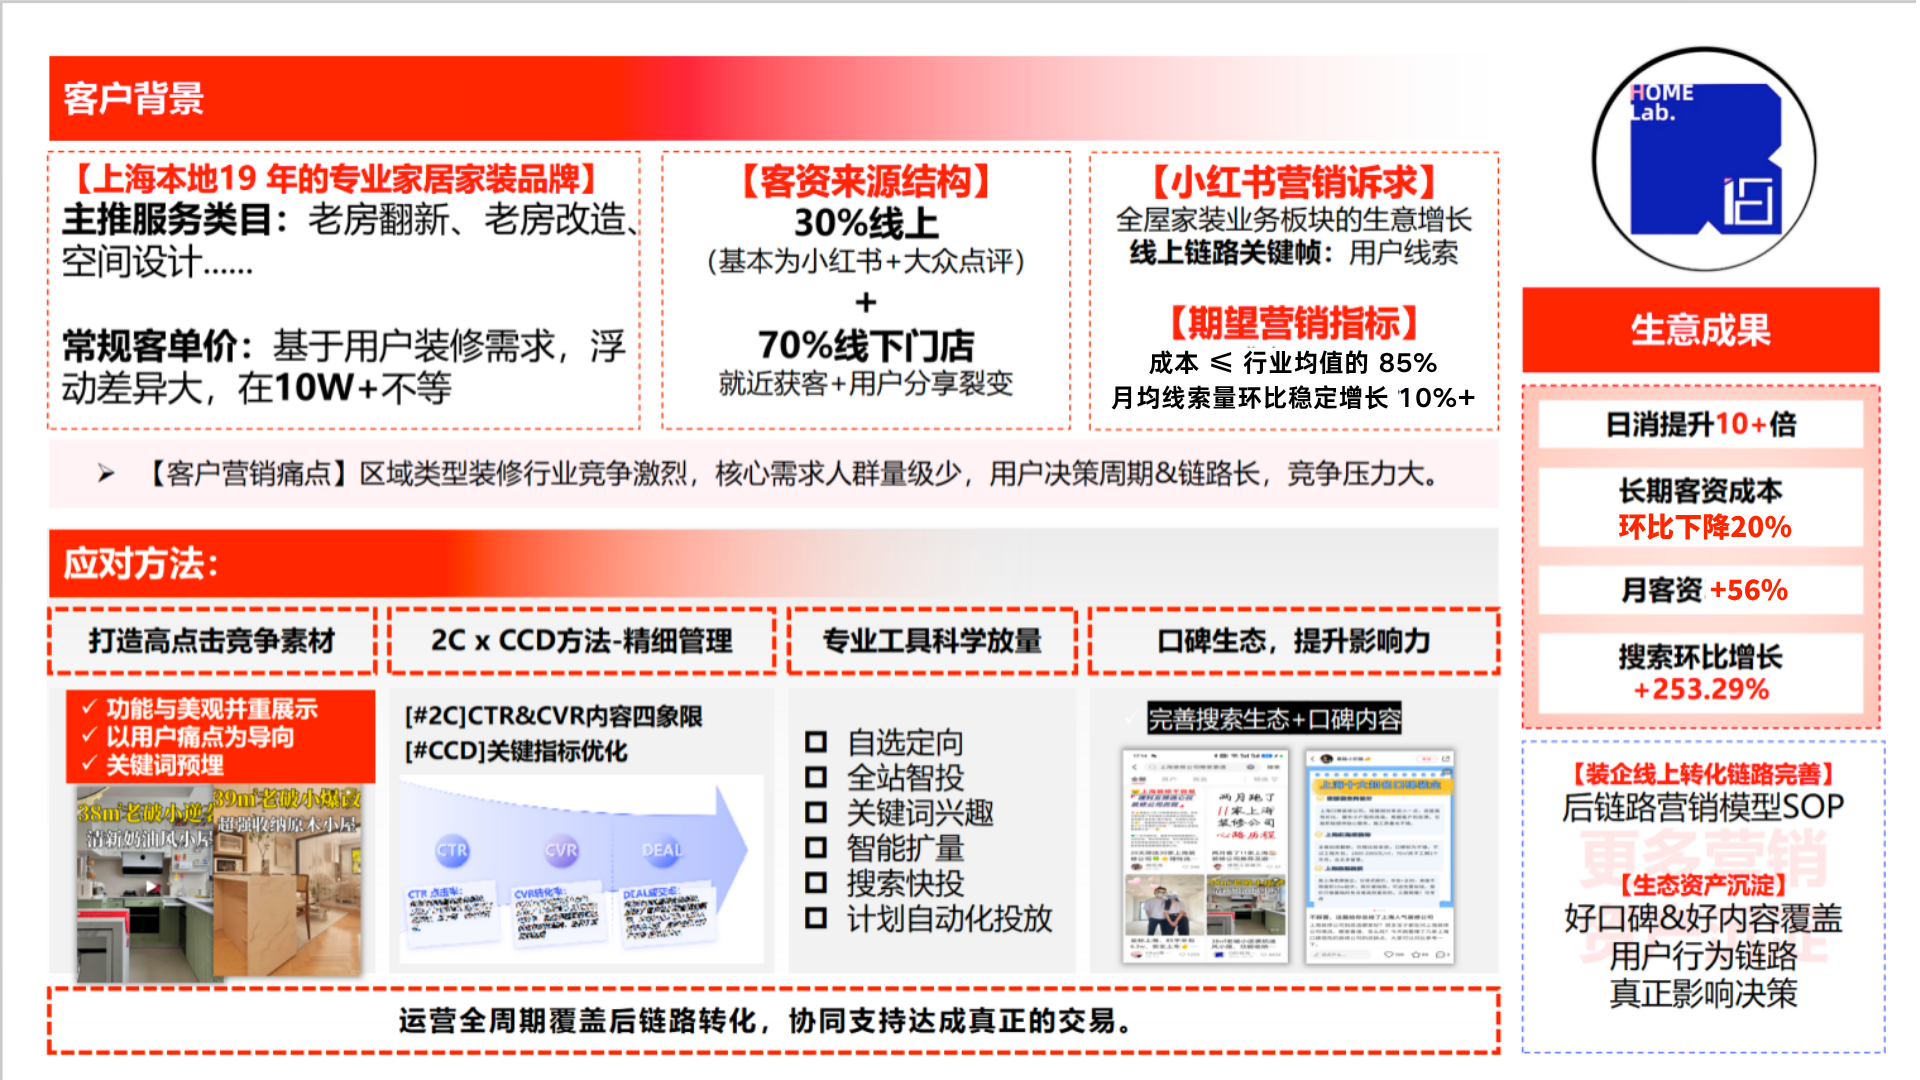Tick the 全站智投 checkbox

[x=816, y=777]
